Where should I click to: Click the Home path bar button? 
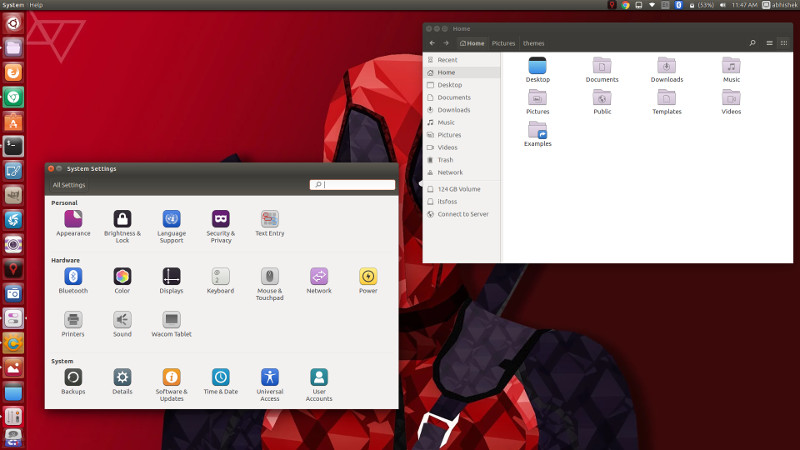[472, 43]
